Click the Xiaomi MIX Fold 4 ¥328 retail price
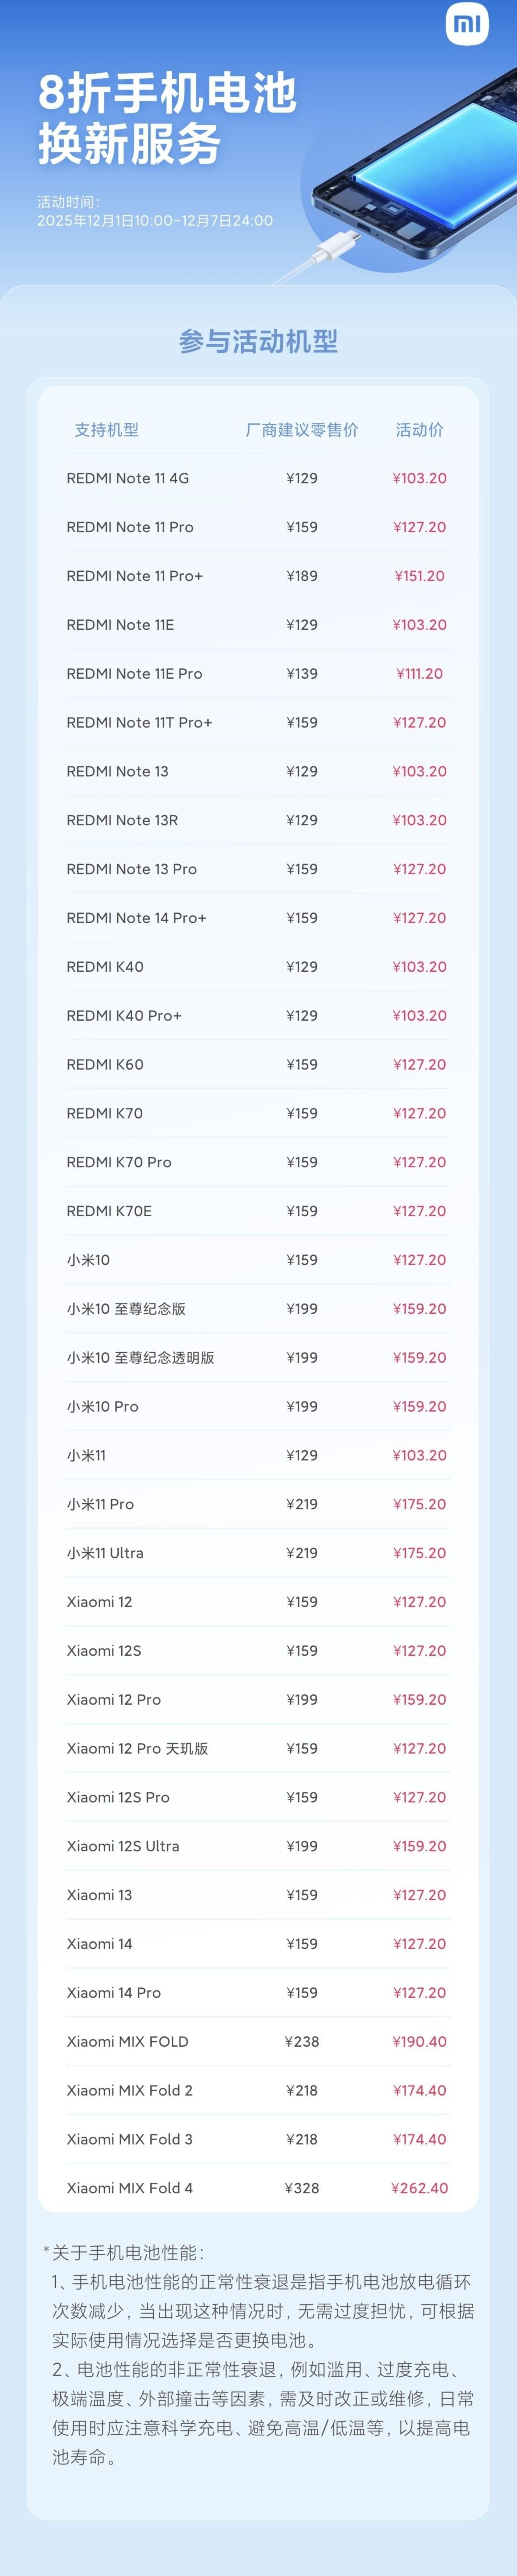 (x=301, y=2188)
